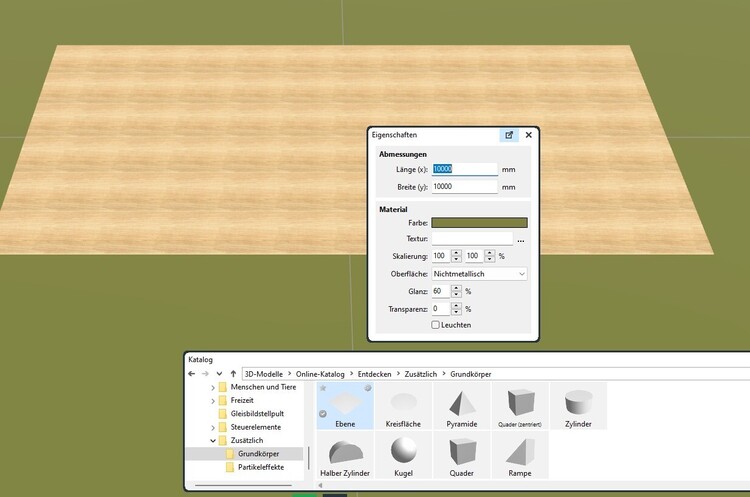
Task: Select the Halber Zylinder shape
Action: pyautogui.click(x=345, y=455)
